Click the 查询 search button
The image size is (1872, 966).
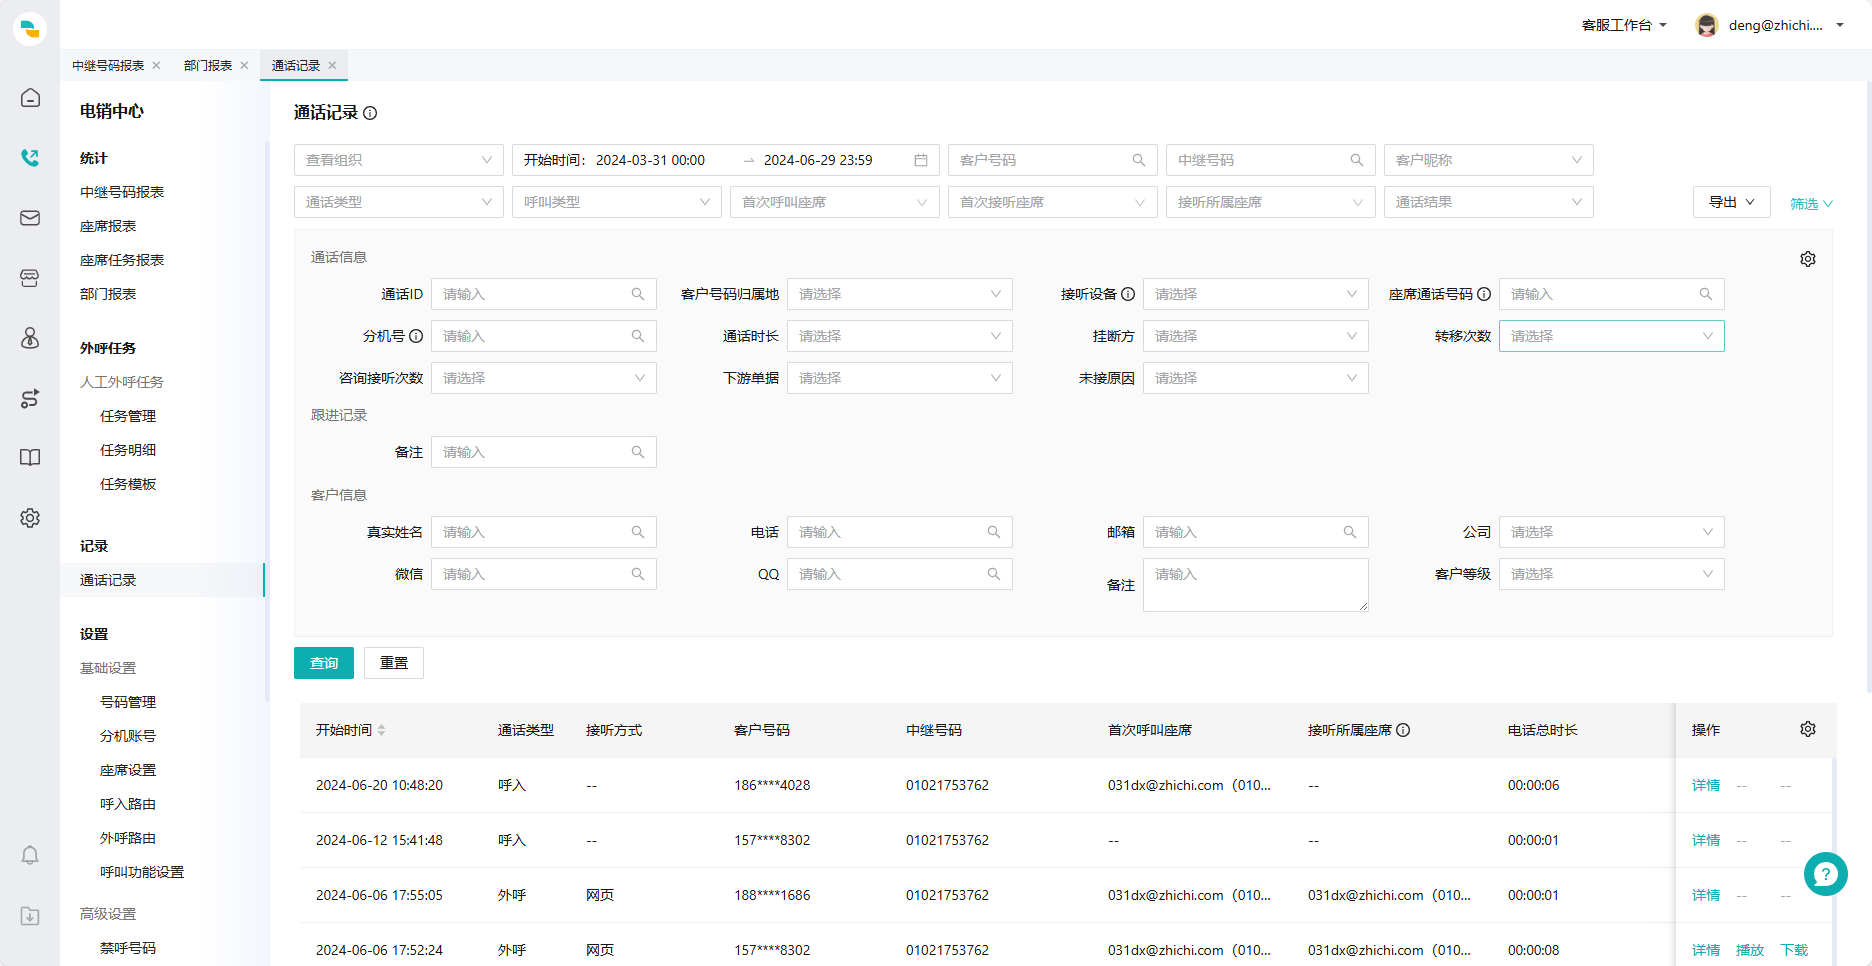[324, 663]
